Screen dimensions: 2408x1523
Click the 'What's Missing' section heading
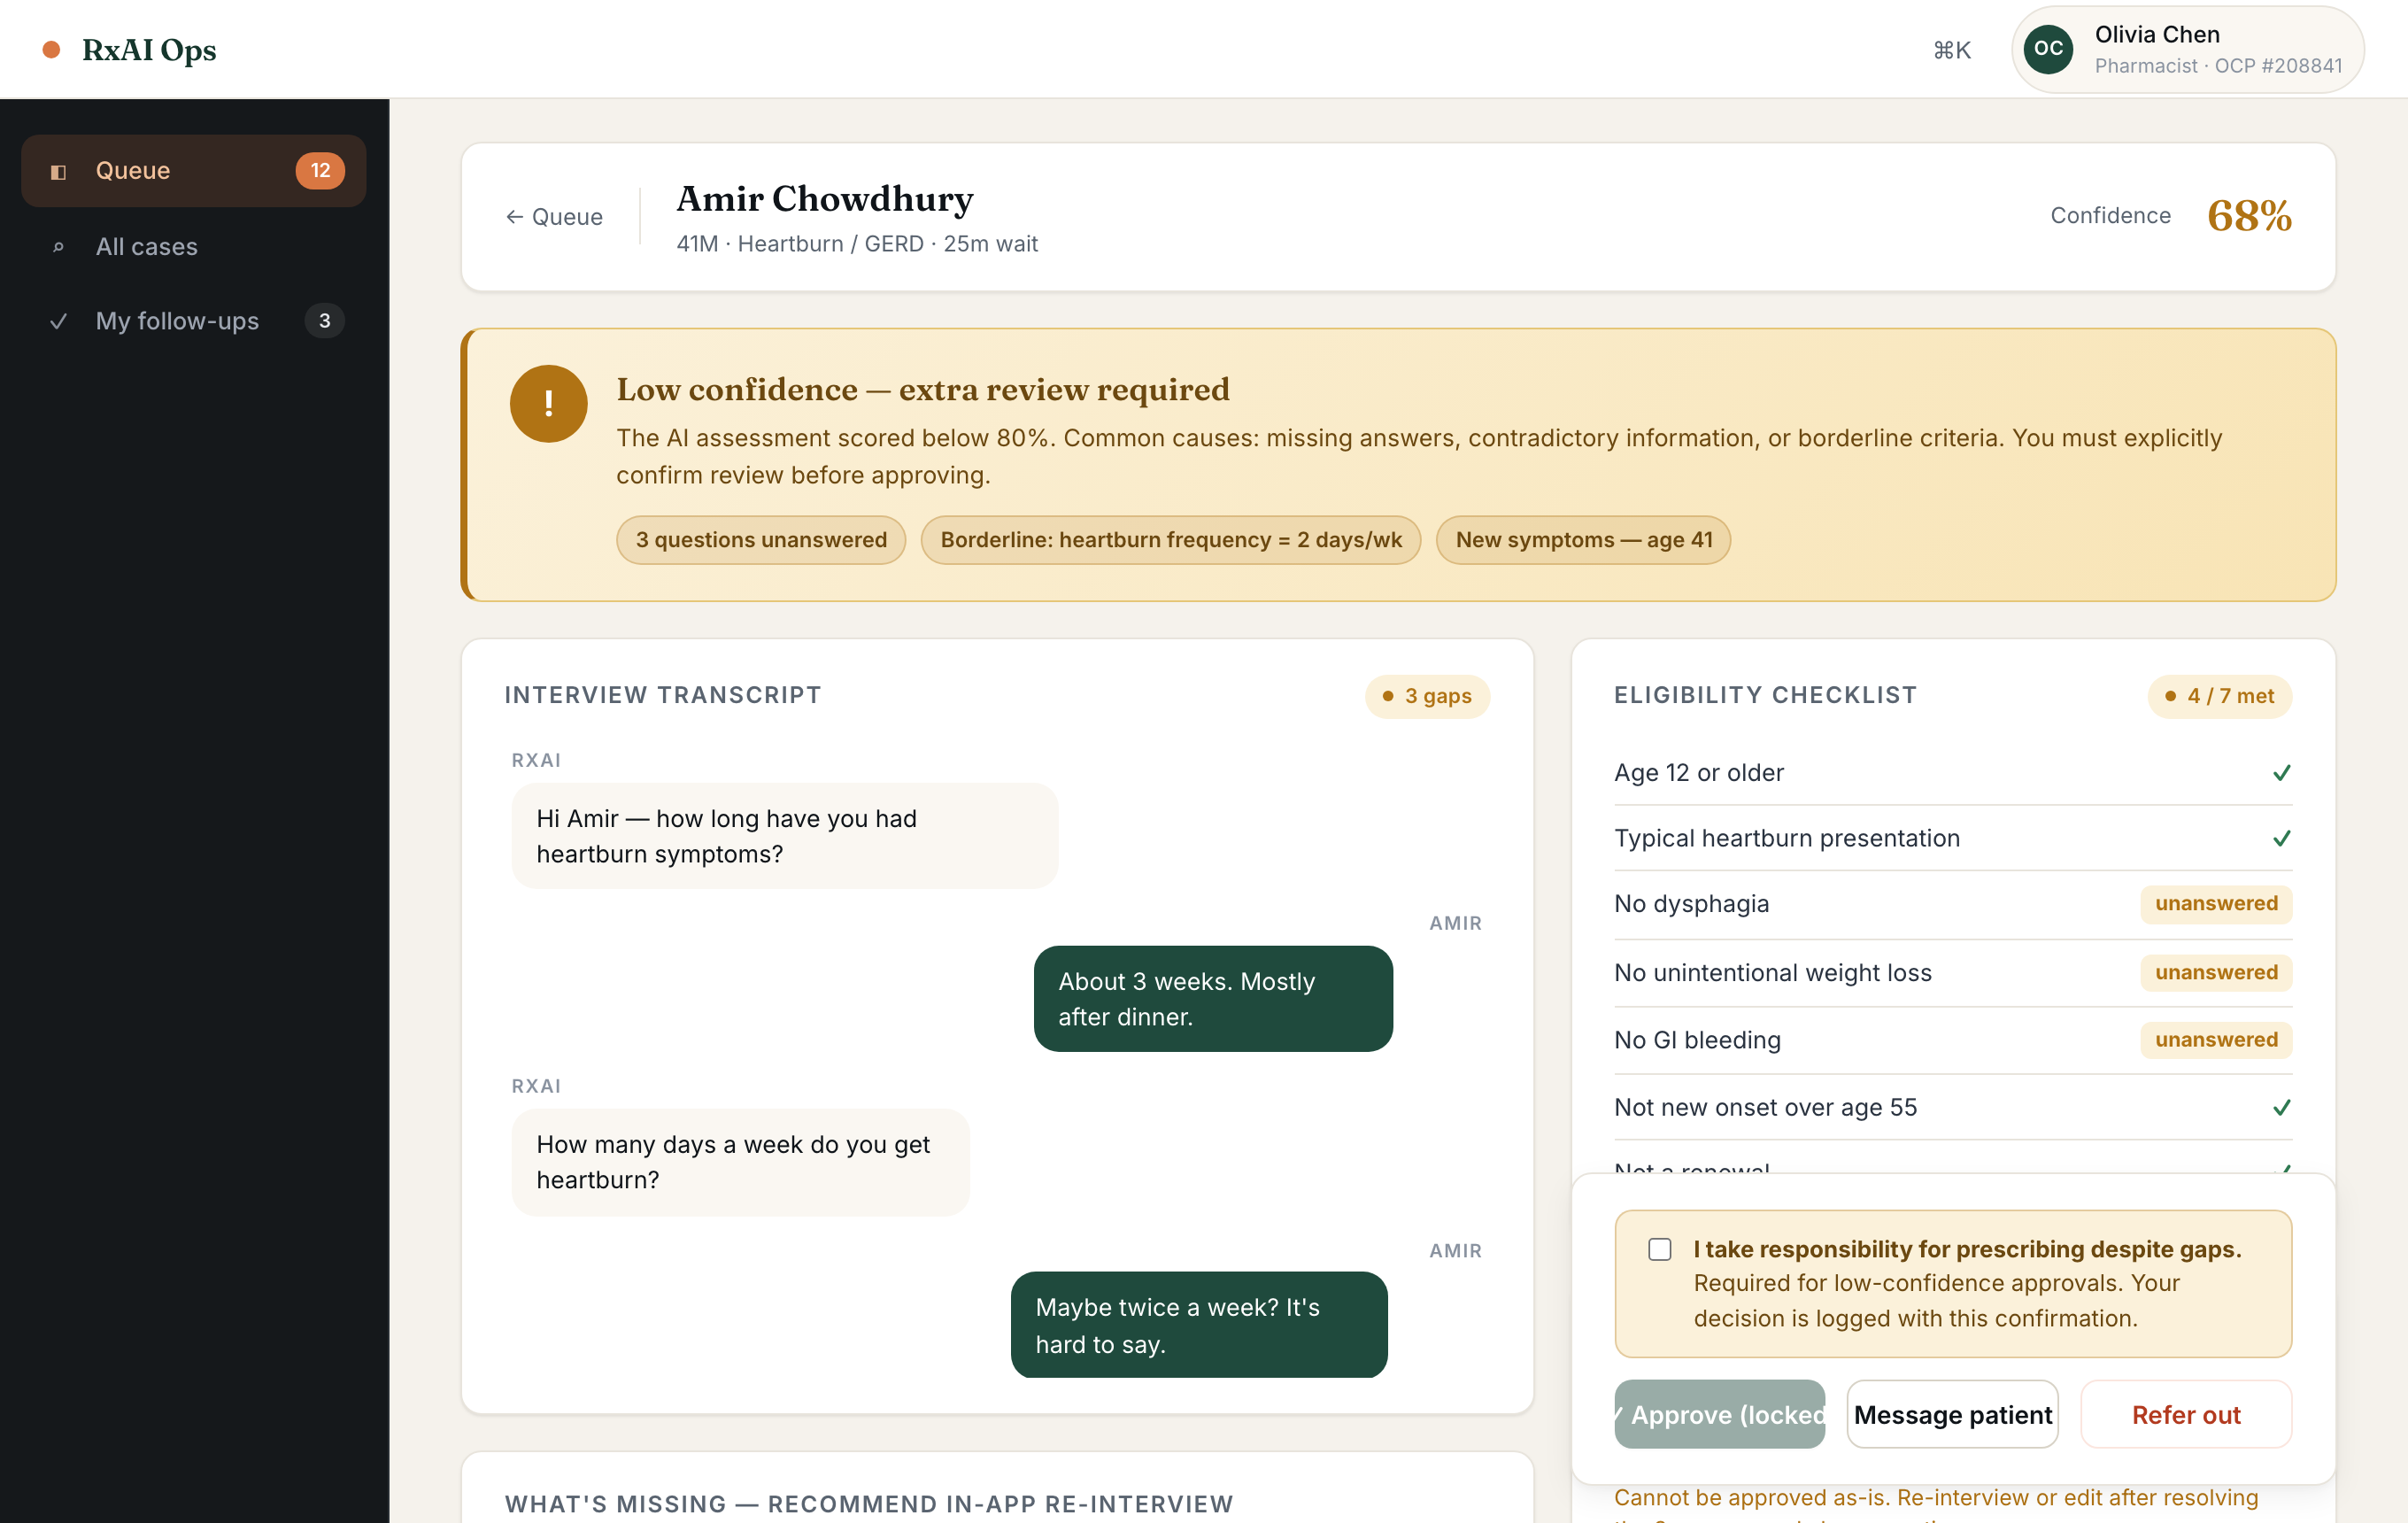869,1504
